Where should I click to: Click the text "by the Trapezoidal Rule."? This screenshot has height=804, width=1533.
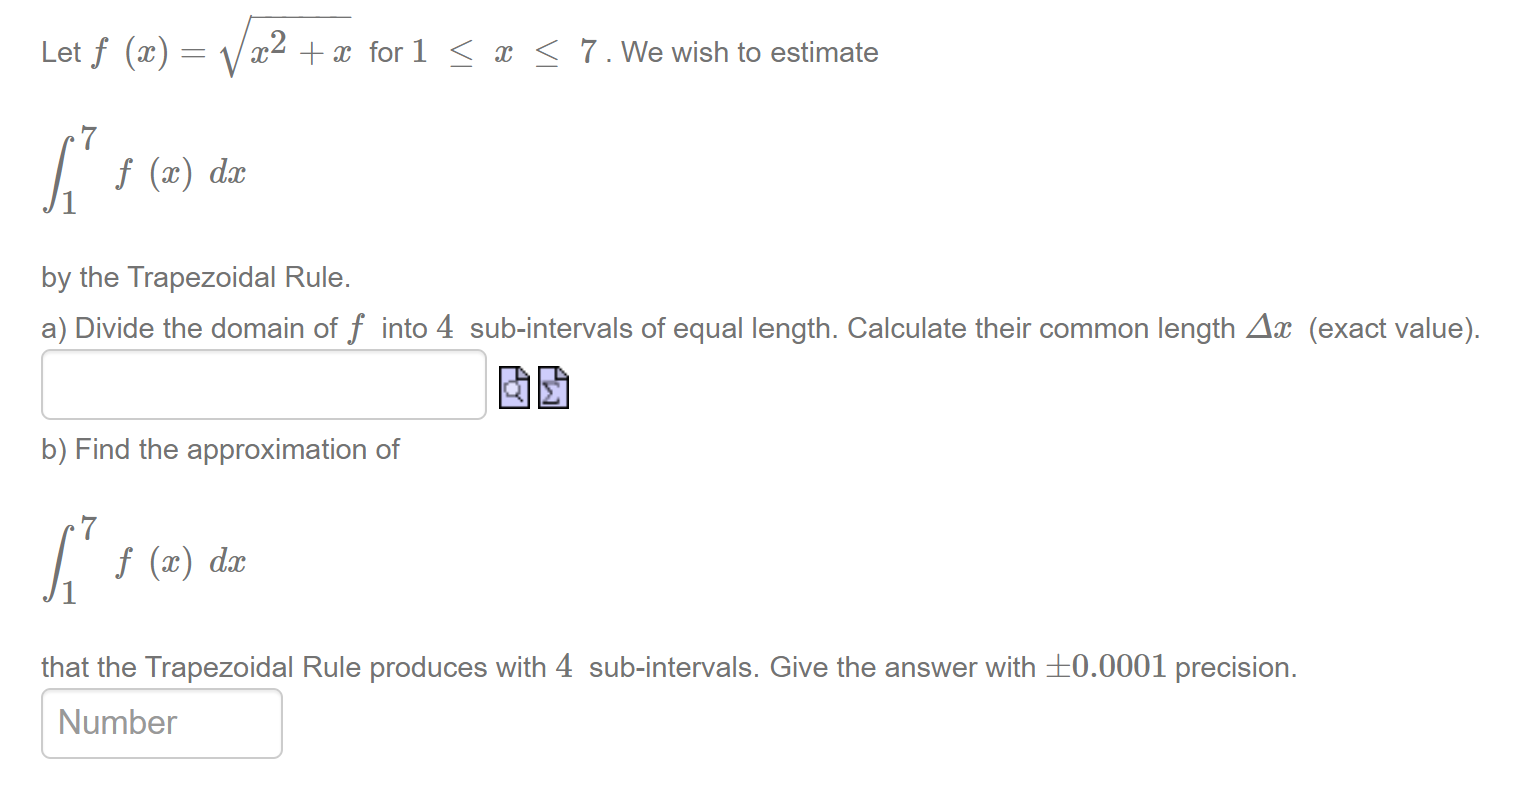tap(196, 277)
